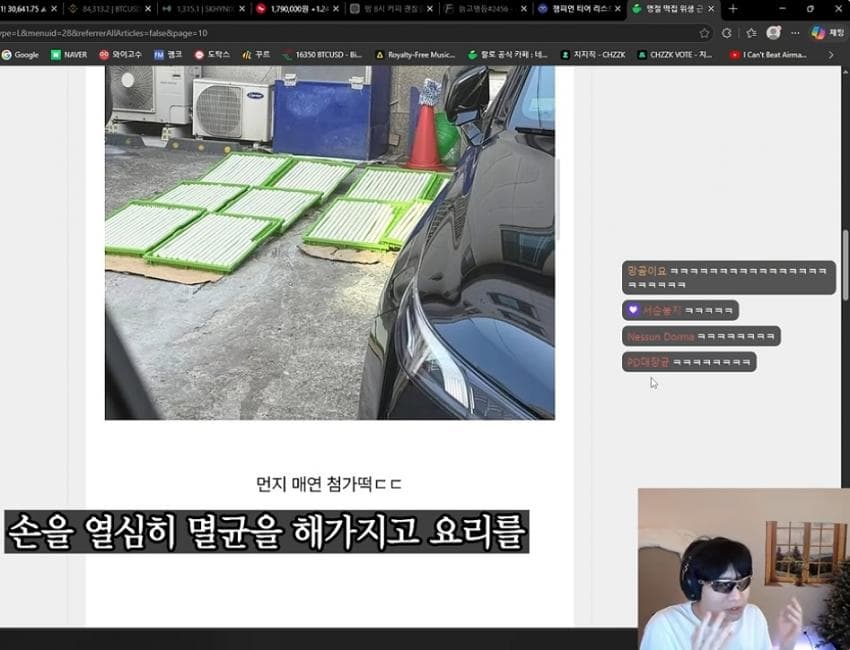Close the active Naver cafe tab
Image resolution: width=850 pixels, height=650 pixels.
tap(711, 9)
